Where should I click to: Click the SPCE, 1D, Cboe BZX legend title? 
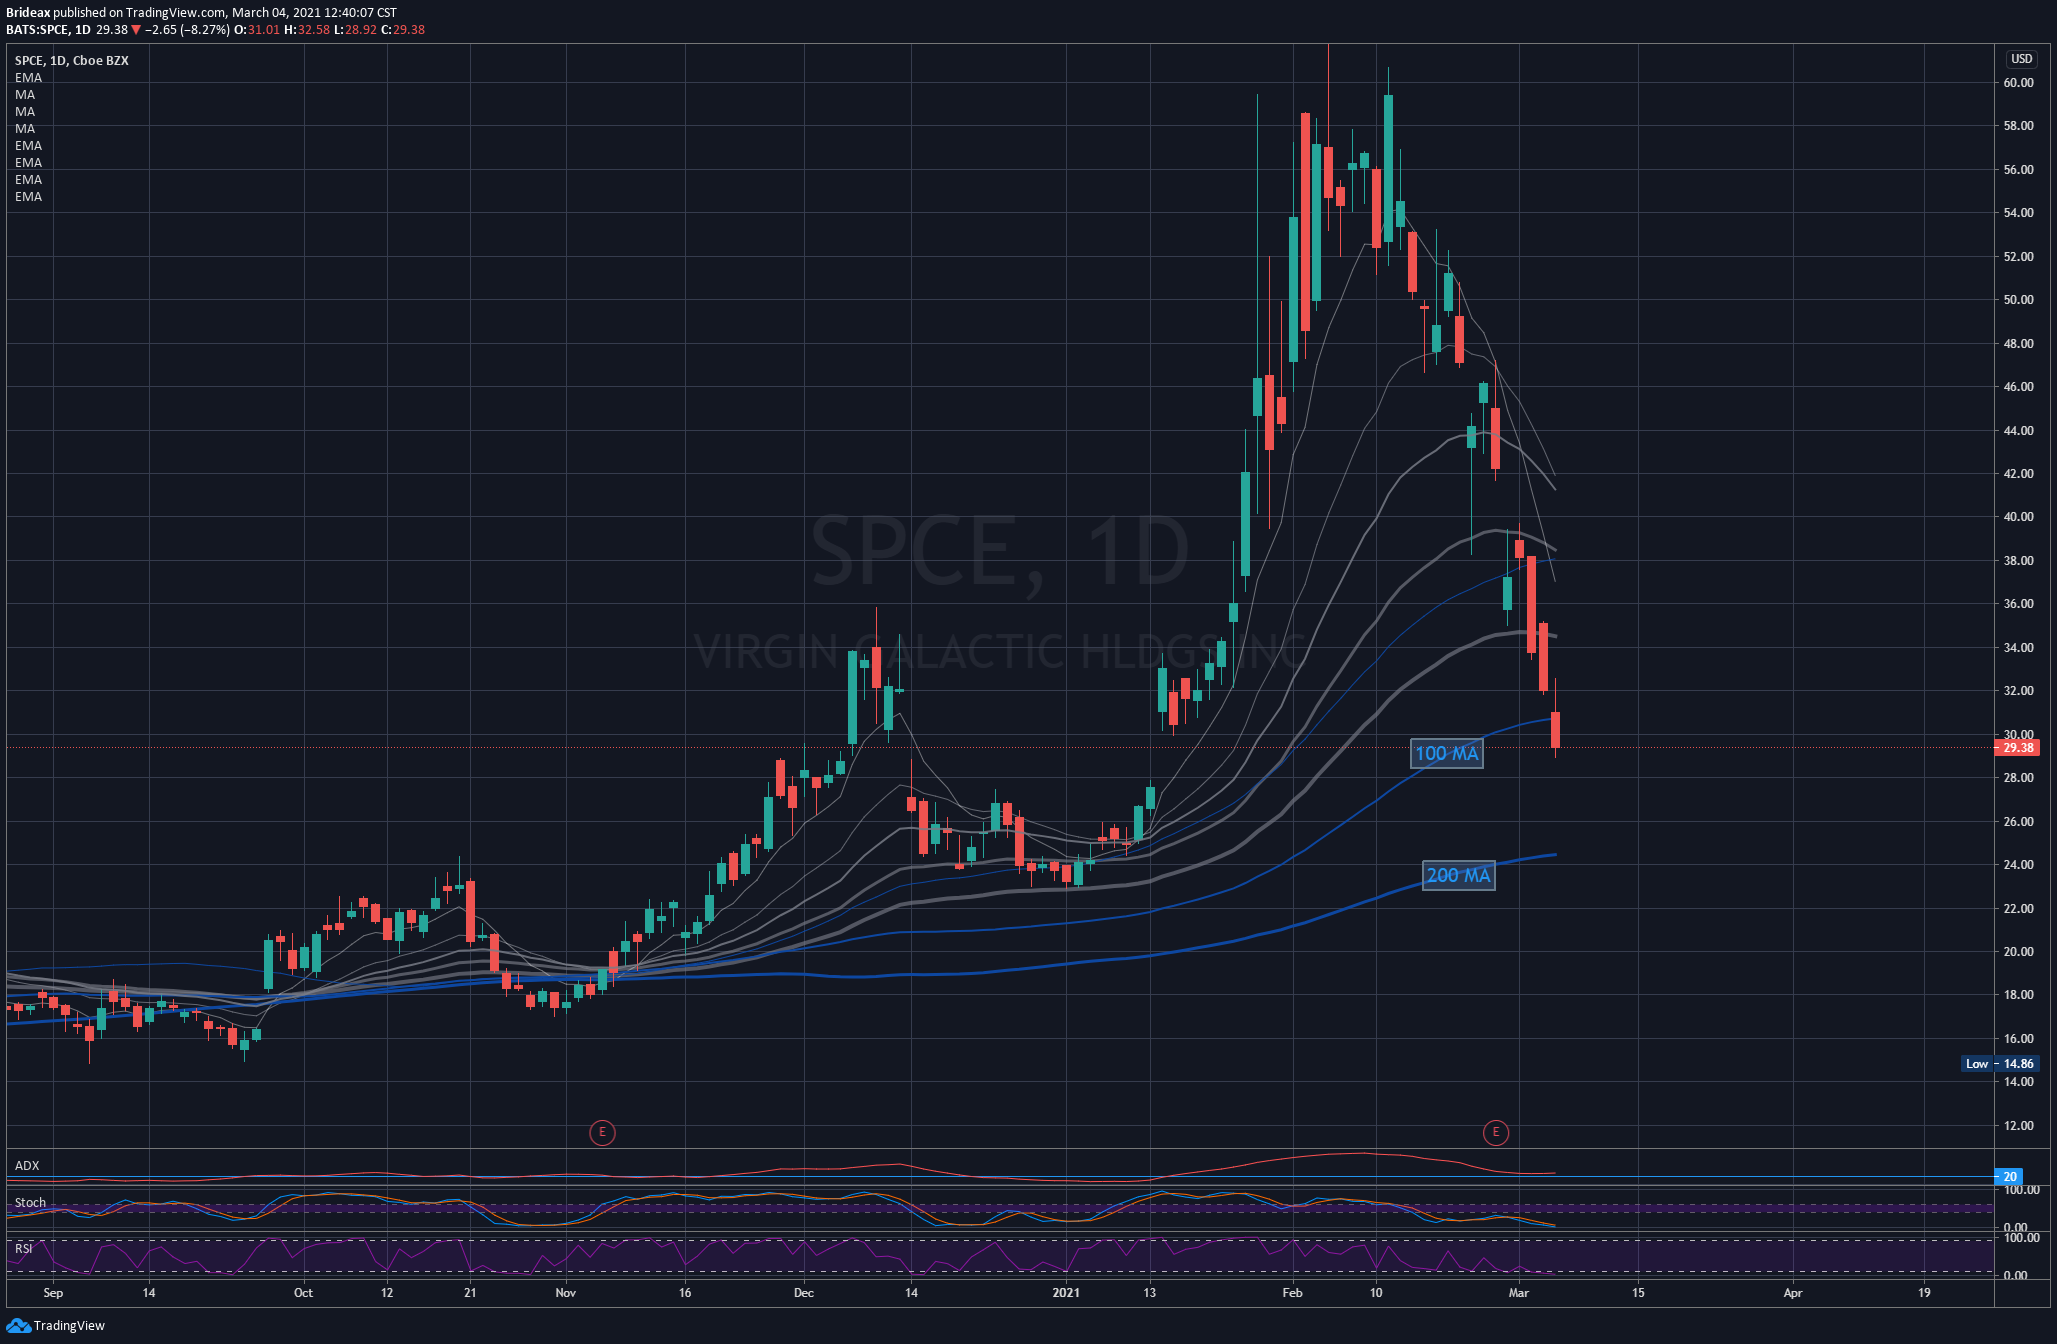(x=71, y=61)
